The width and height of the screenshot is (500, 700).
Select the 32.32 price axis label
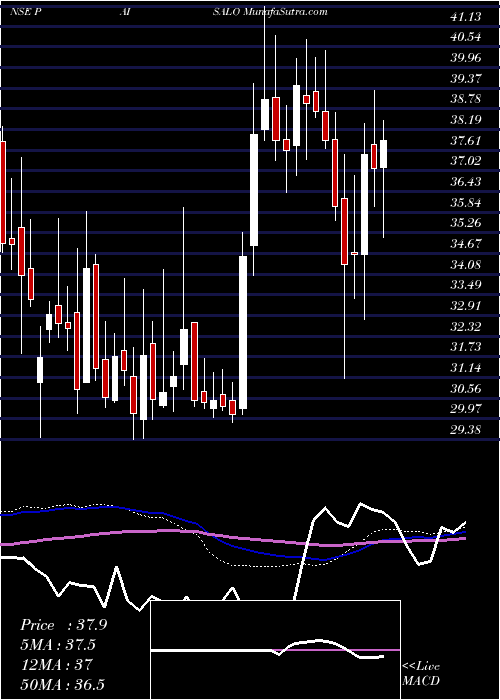click(x=466, y=327)
